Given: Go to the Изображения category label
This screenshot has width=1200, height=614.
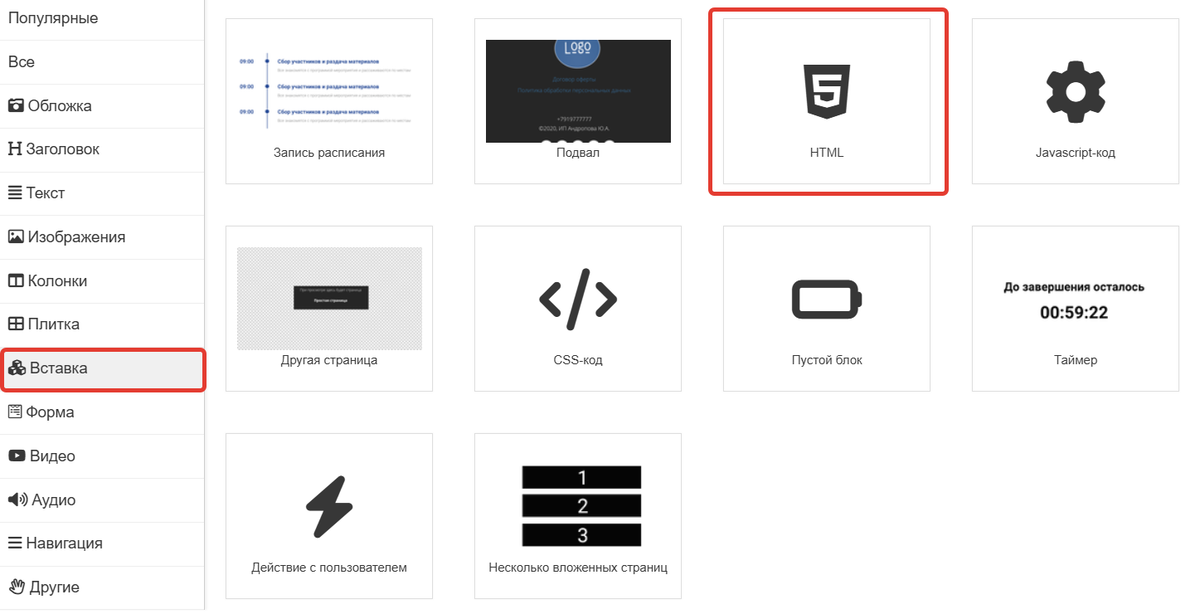Looking at the screenshot, I should click(x=77, y=237).
